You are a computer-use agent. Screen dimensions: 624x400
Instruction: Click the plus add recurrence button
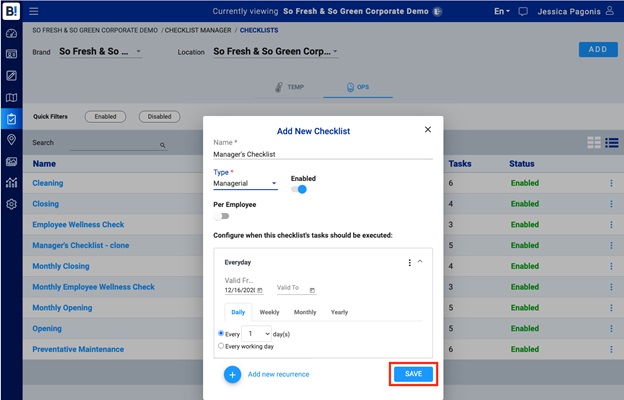tap(232, 375)
